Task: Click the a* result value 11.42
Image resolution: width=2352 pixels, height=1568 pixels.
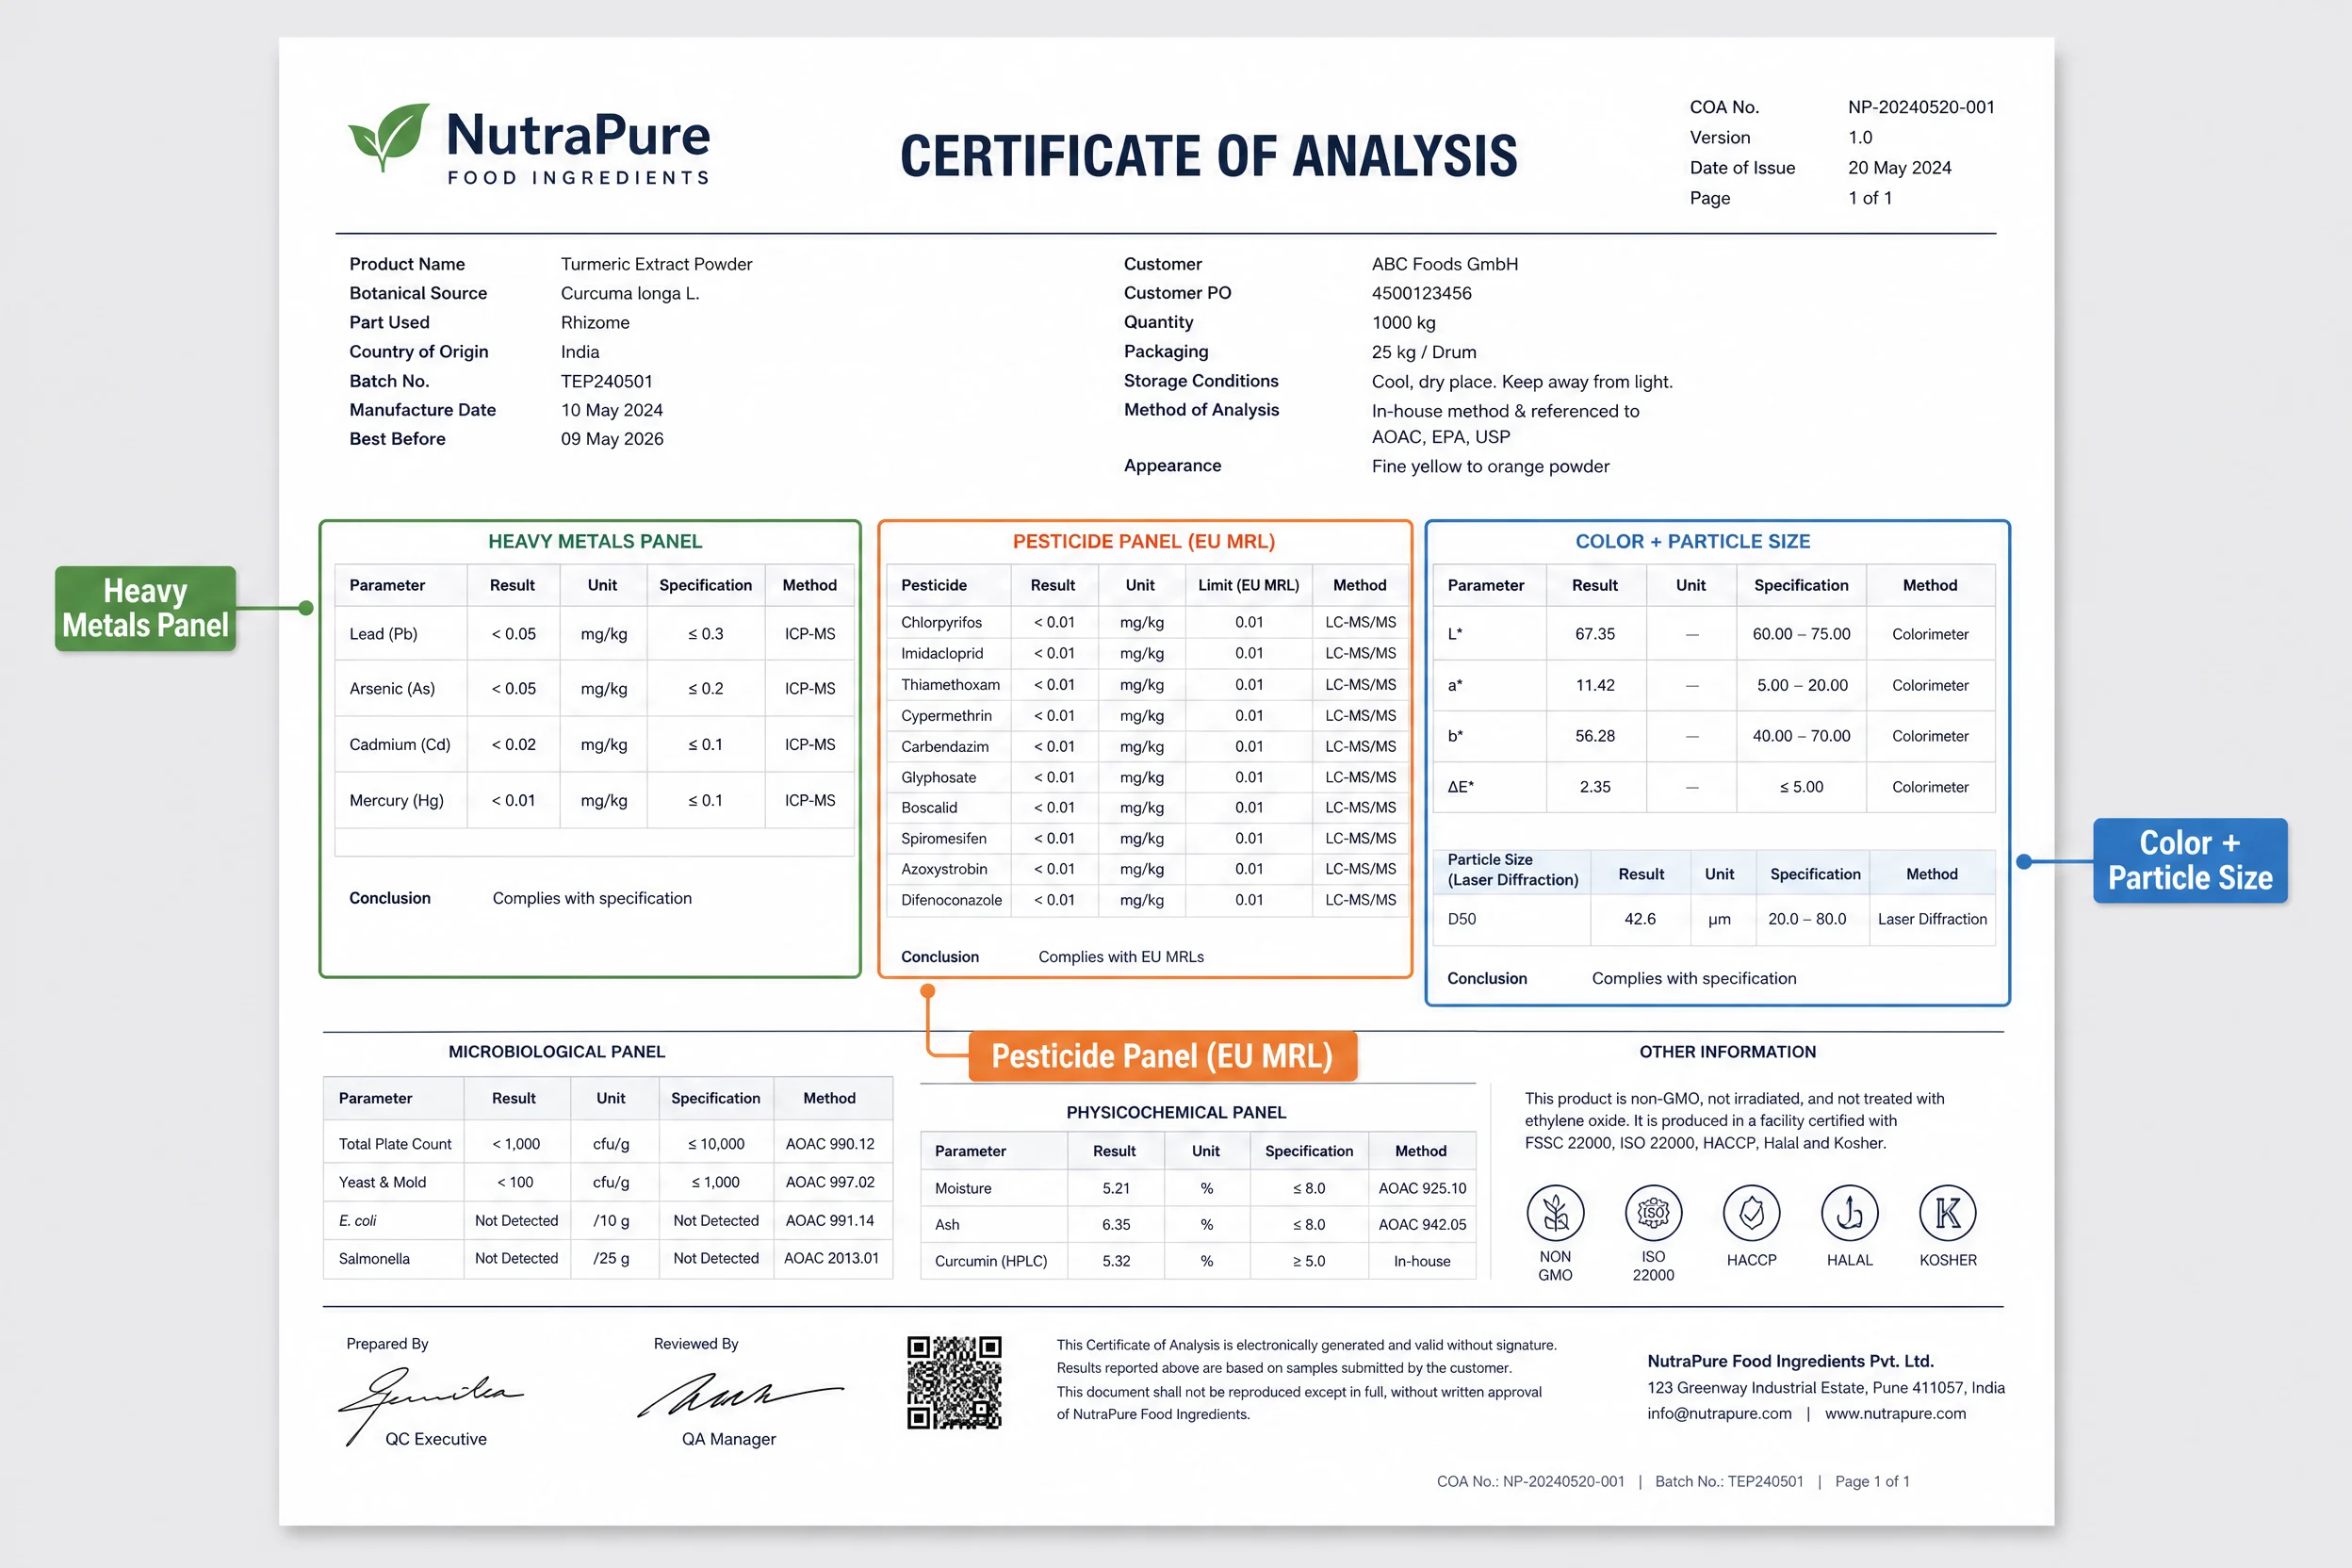Action: click(x=1595, y=685)
